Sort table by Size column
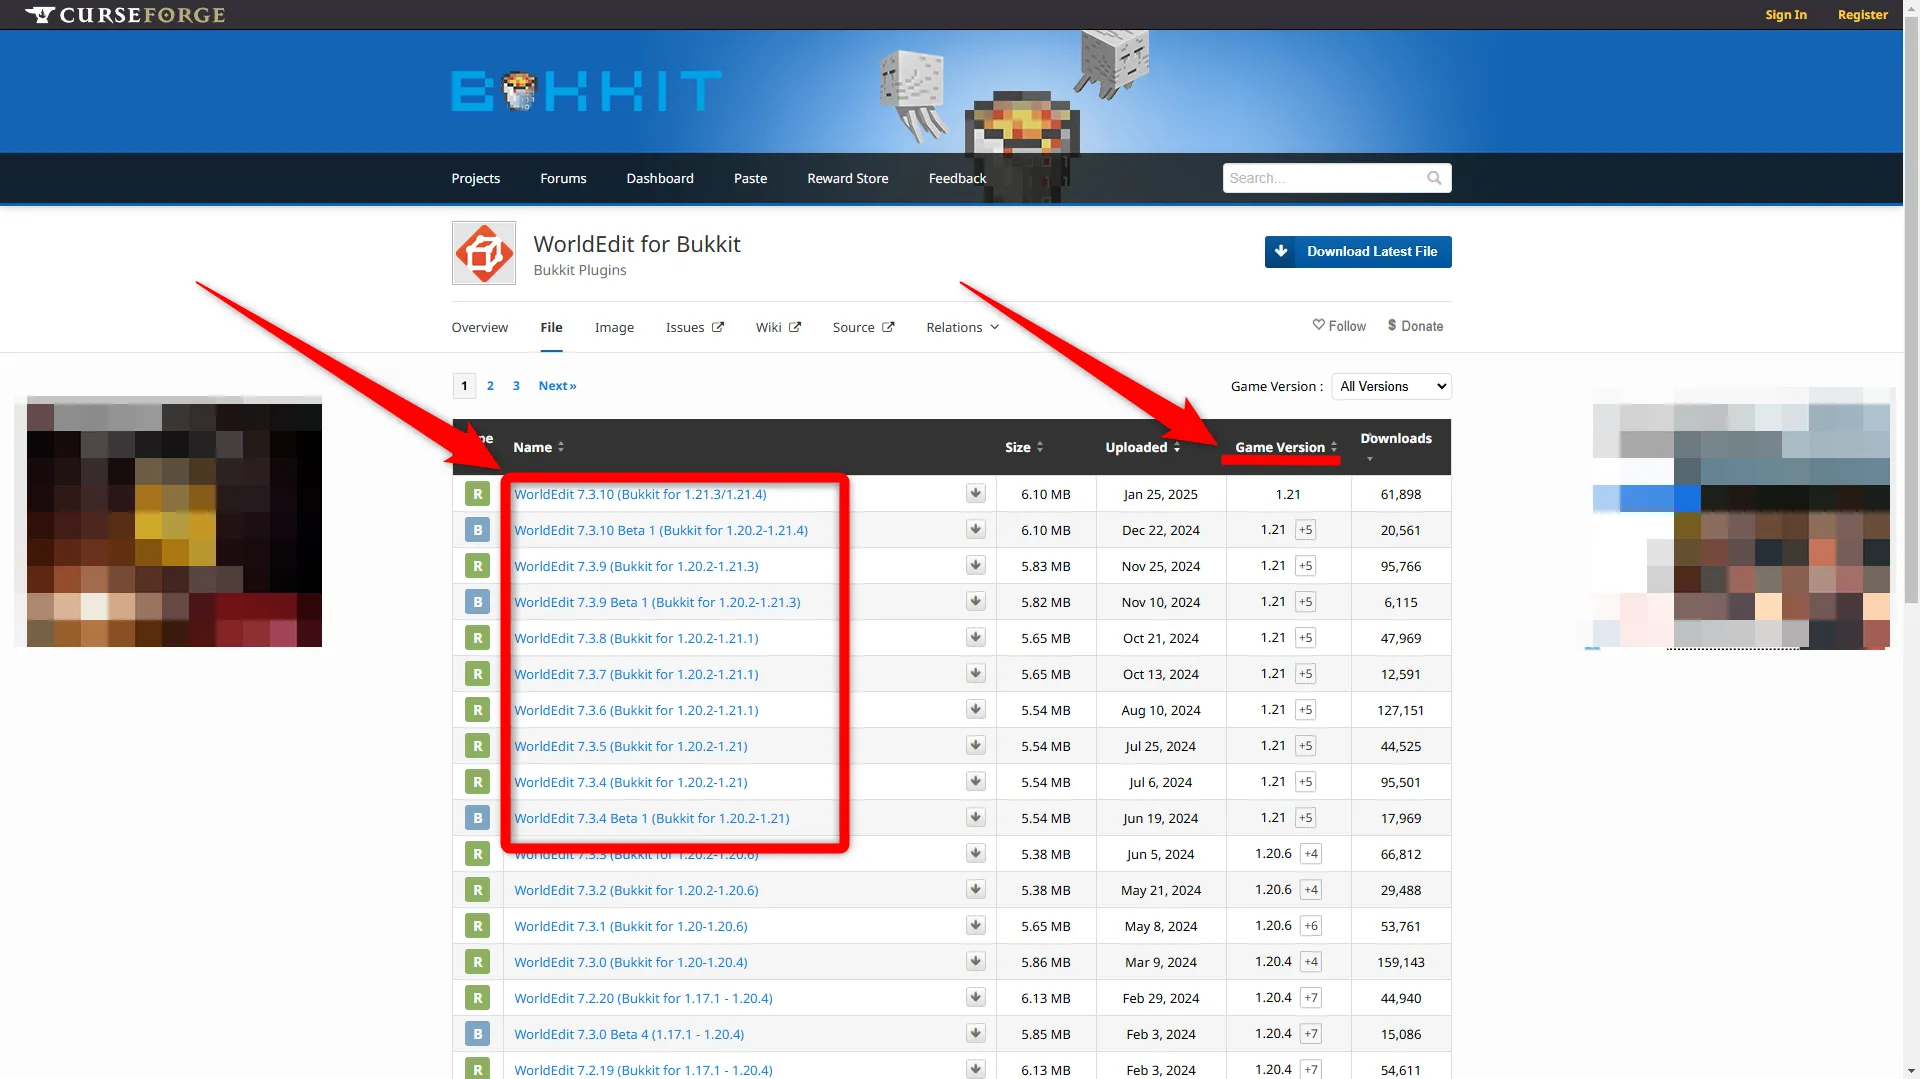 tap(1024, 447)
